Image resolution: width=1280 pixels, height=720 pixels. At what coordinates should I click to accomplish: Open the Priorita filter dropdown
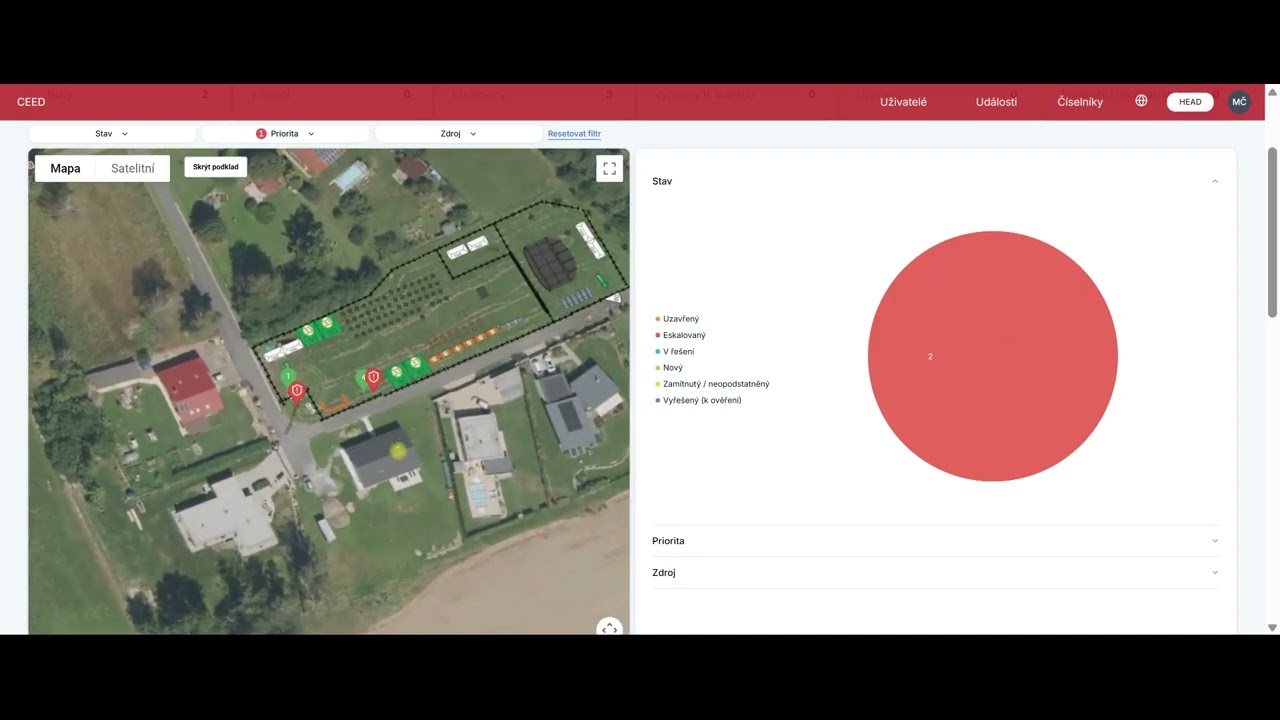(x=285, y=133)
